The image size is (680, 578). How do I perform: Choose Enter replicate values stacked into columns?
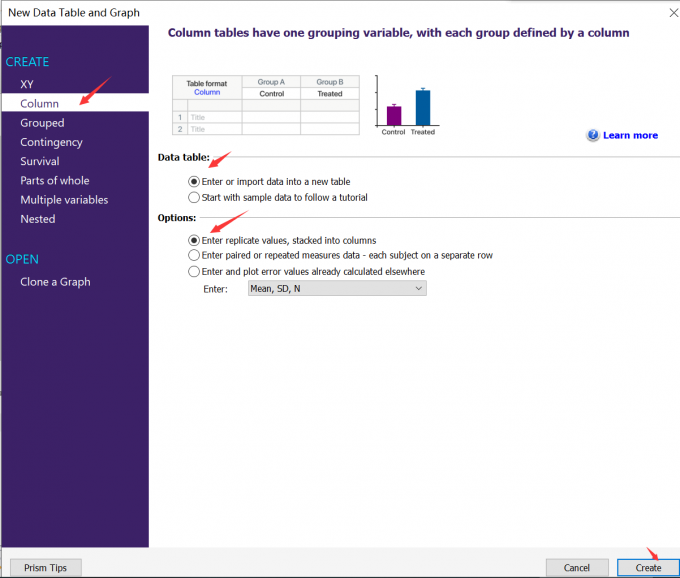282,240
